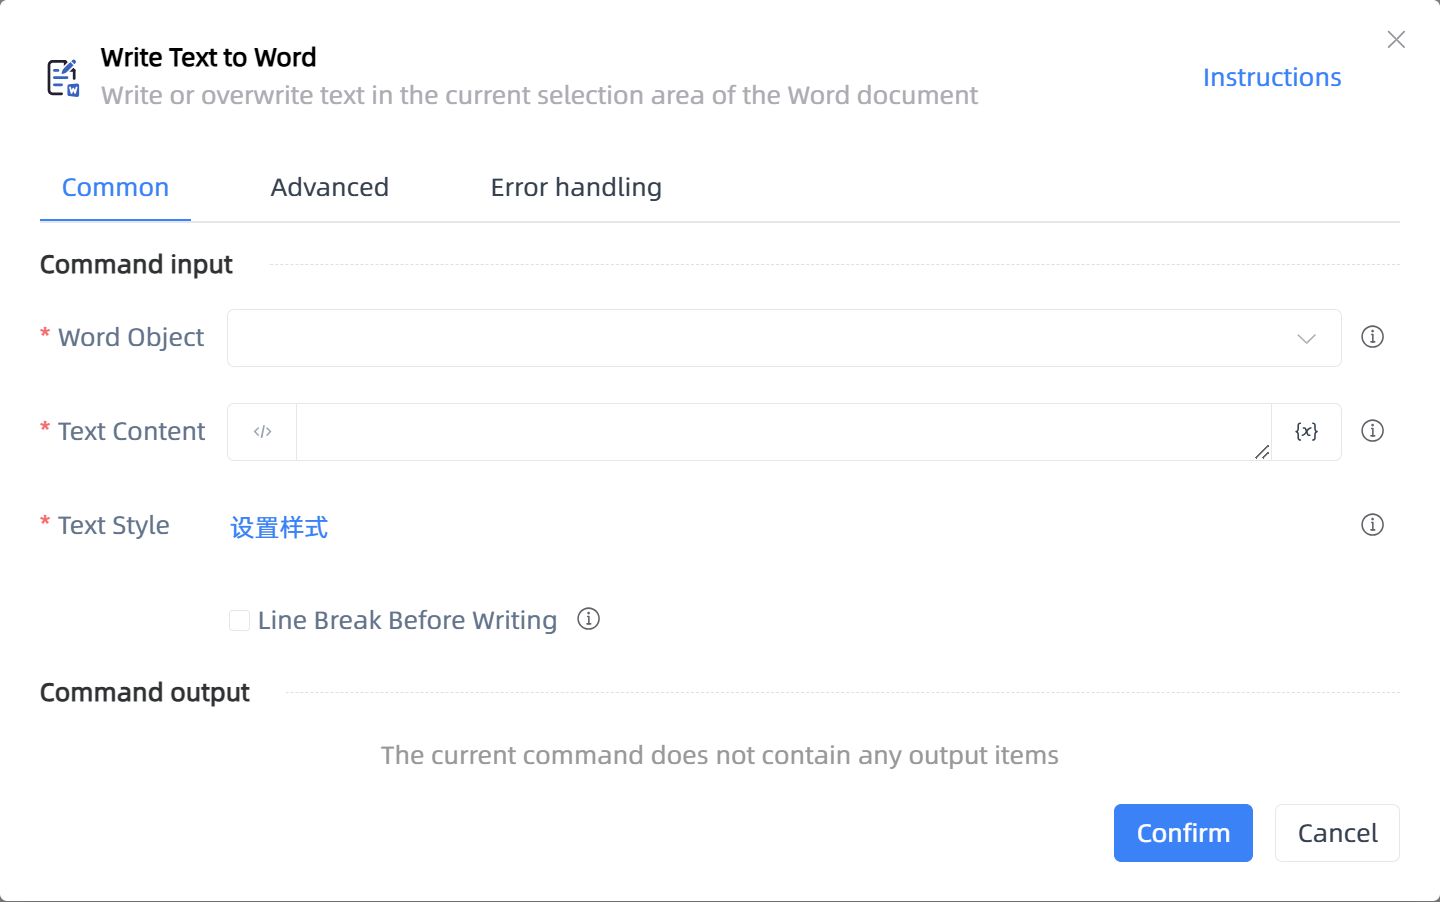The height and width of the screenshot is (902, 1440).
Task: Enable Line Break Before Writing checkbox
Action: (239, 620)
